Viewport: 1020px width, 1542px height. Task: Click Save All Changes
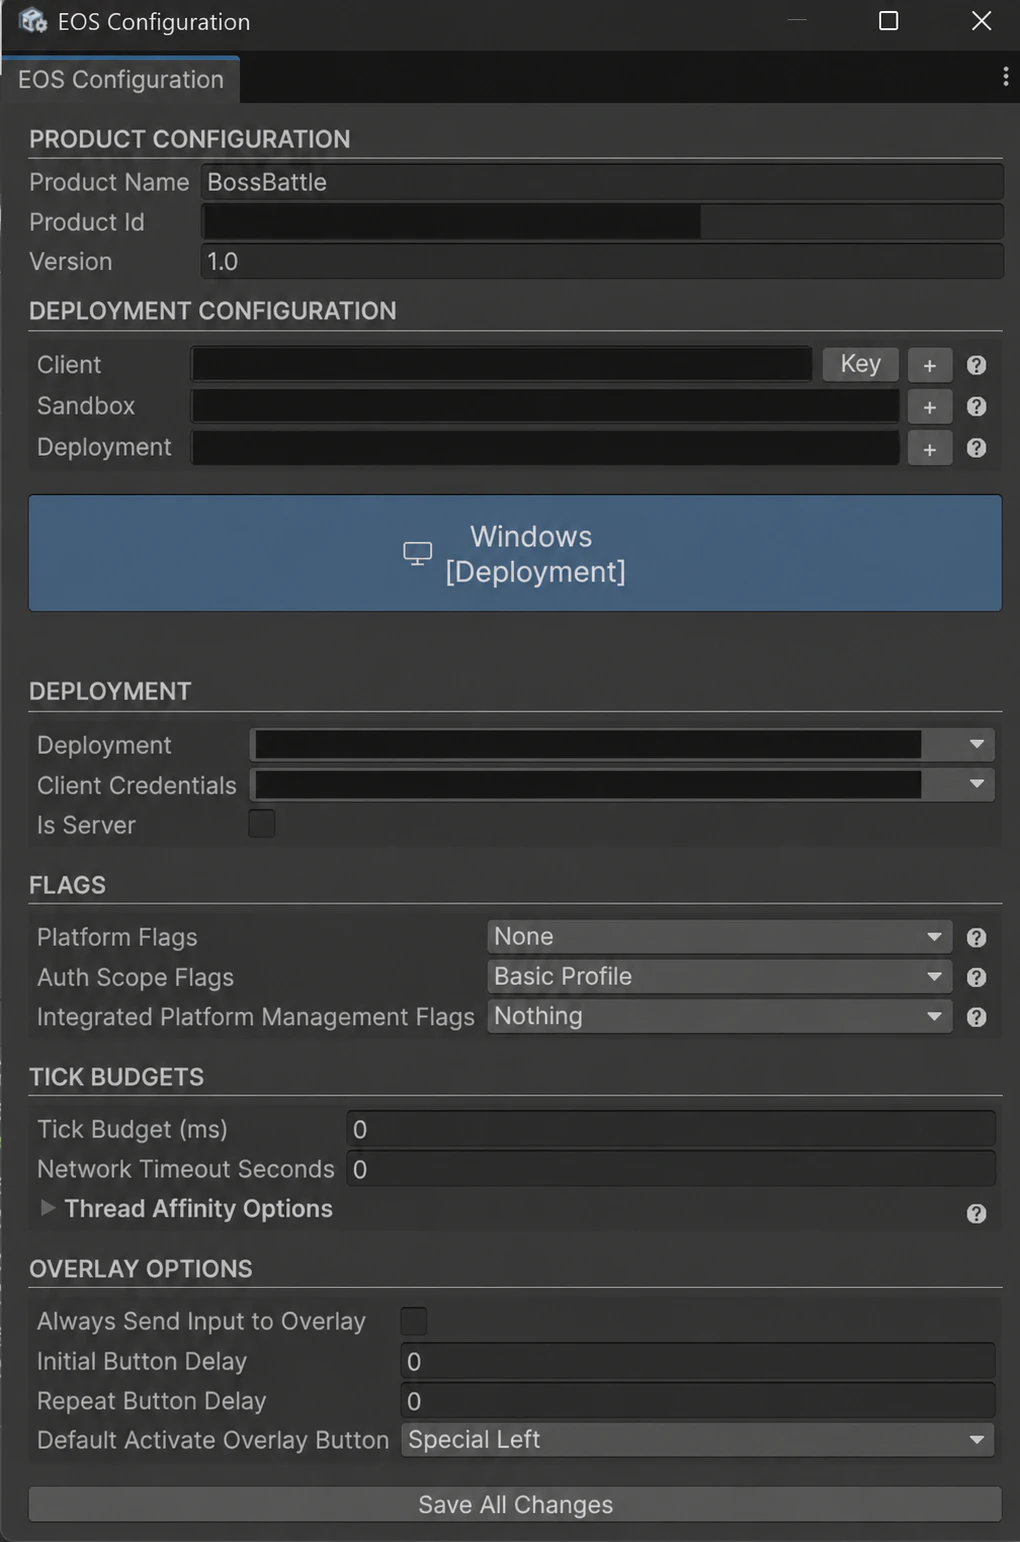click(x=515, y=1504)
